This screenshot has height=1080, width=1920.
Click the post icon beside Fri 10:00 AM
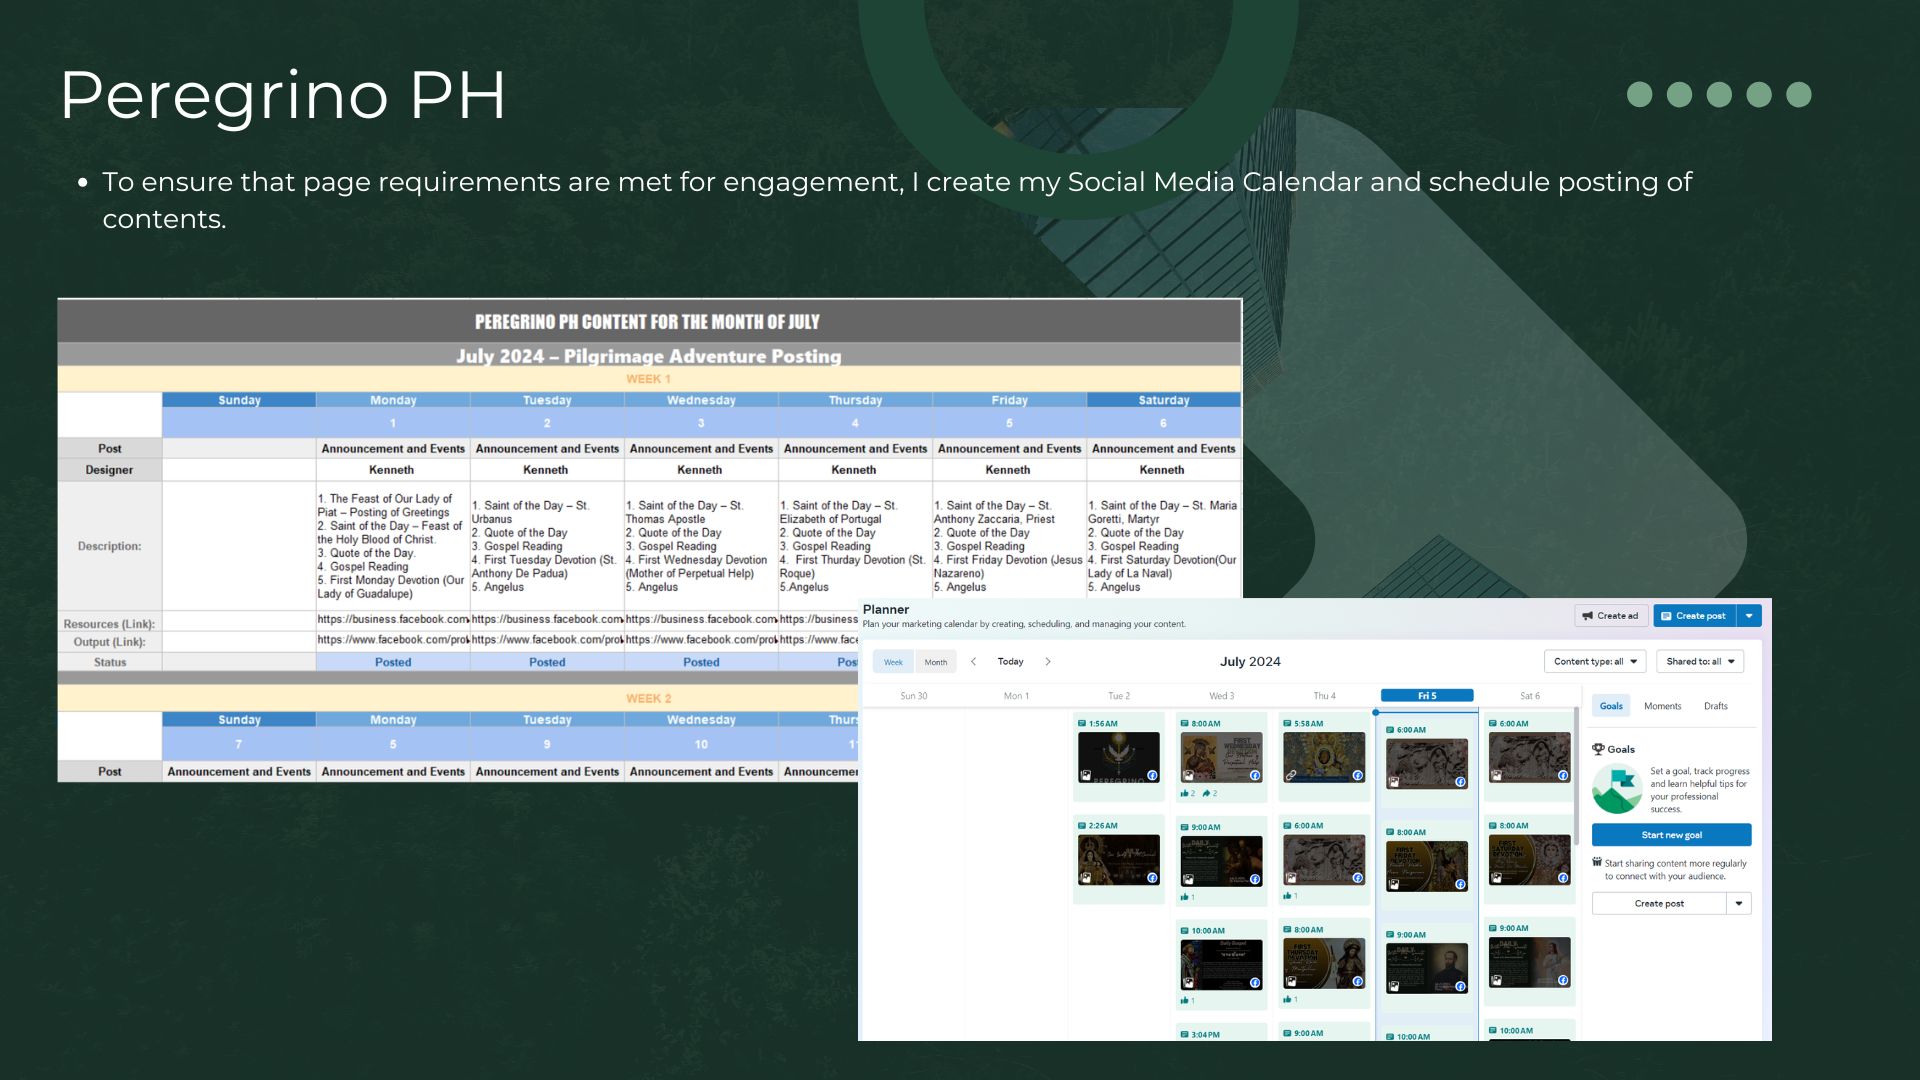point(1390,1037)
